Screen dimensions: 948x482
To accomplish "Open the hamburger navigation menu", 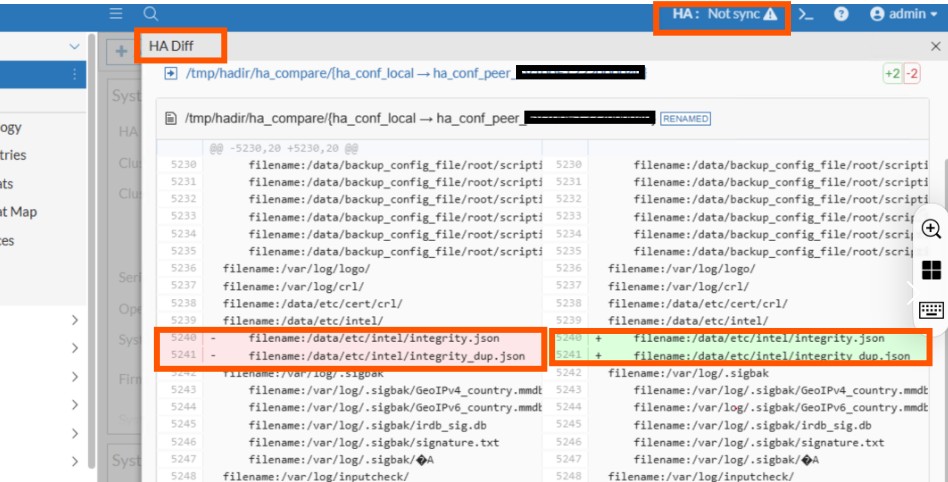I will (x=116, y=13).
